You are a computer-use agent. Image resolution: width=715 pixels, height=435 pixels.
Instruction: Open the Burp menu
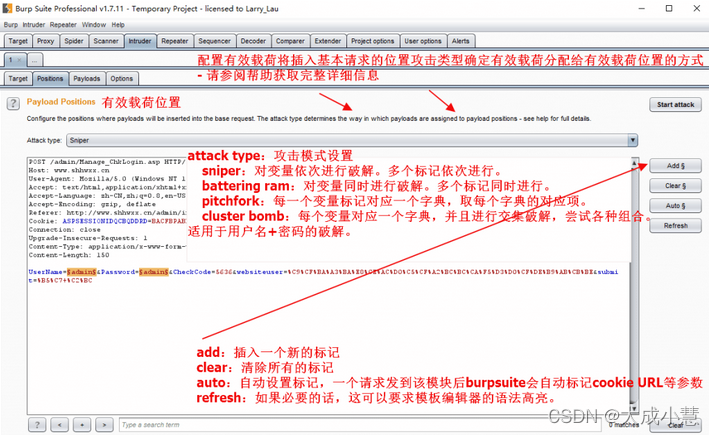coord(10,25)
